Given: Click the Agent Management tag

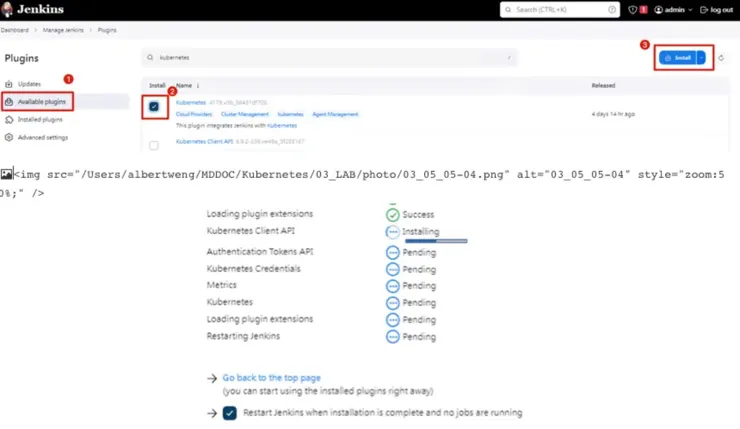Looking at the screenshot, I should (x=335, y=114).
